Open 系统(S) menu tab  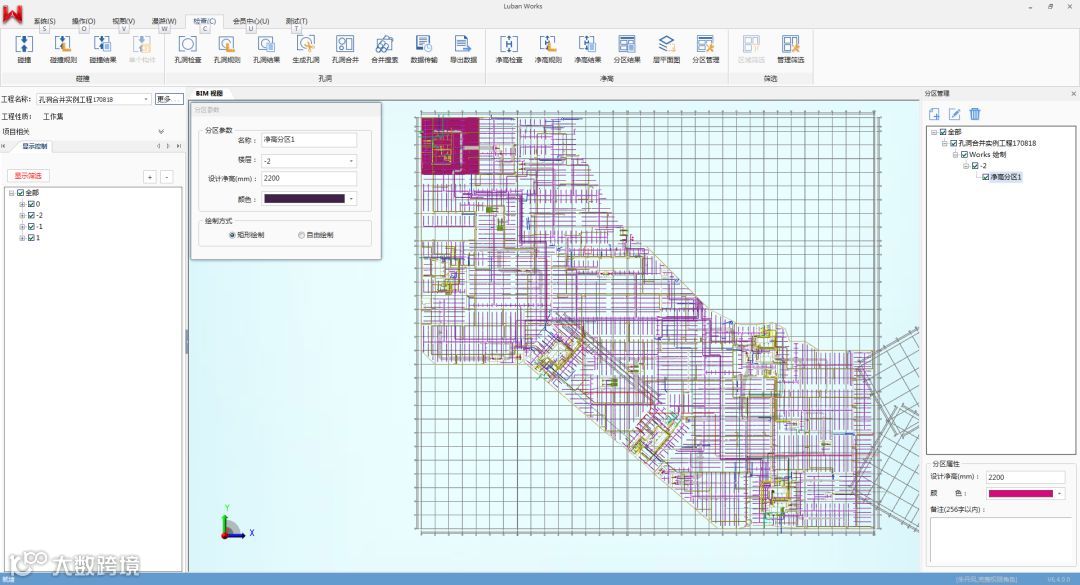(44, 21)
